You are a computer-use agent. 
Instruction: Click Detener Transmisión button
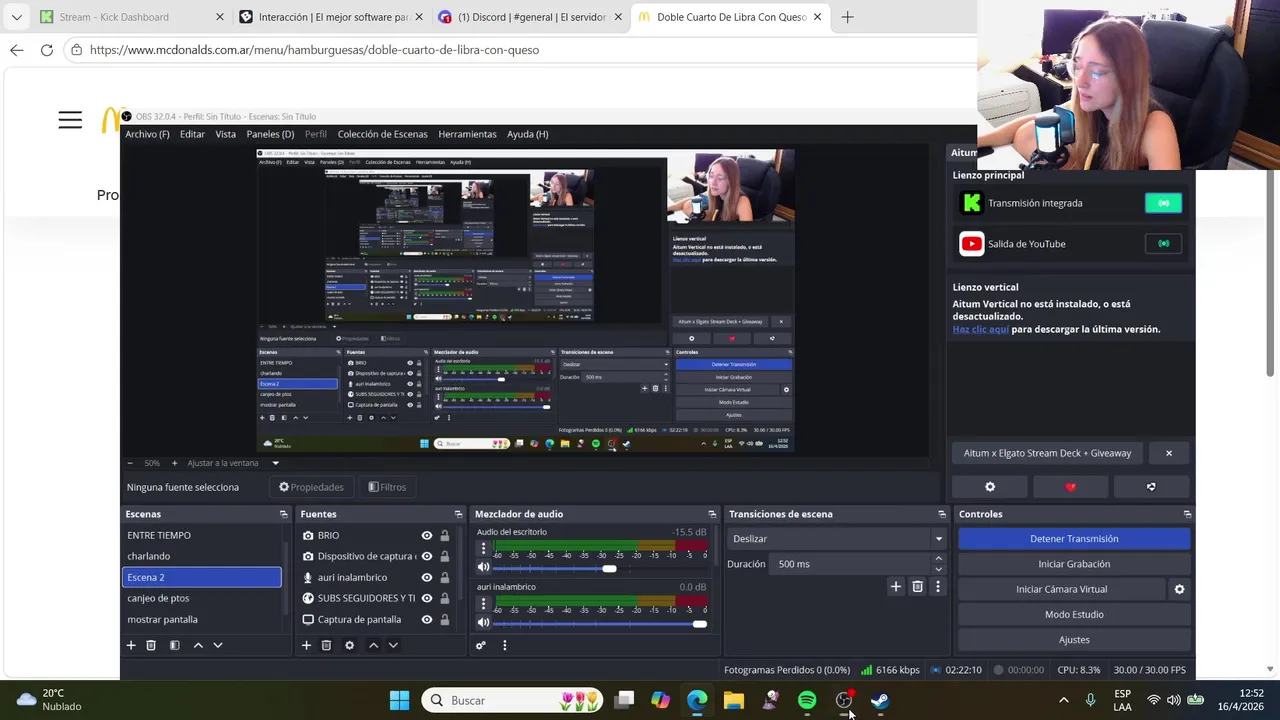(1074, 539)
